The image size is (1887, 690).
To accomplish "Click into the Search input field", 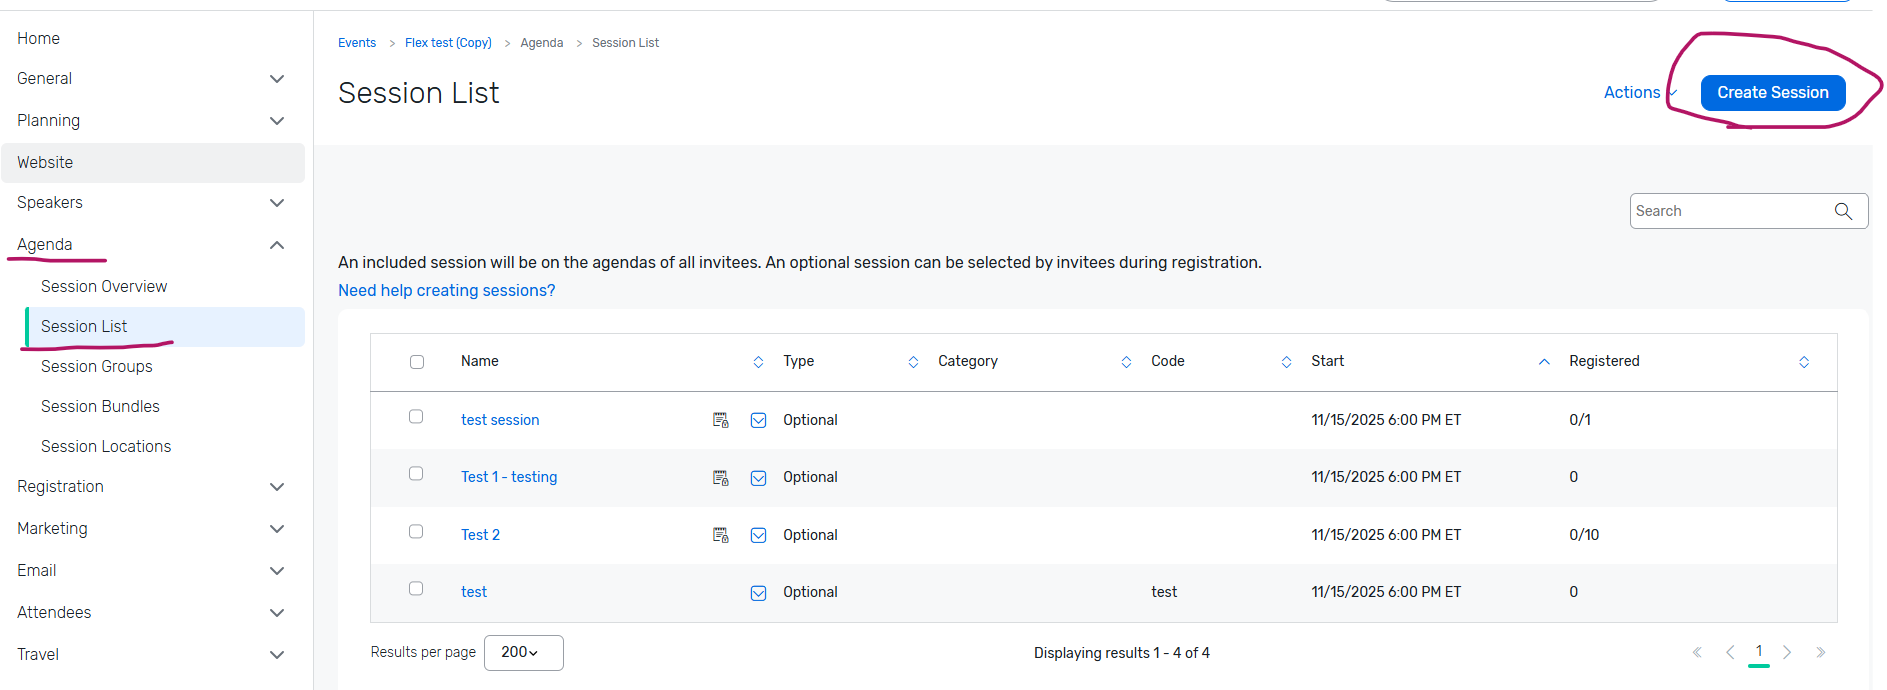I will (x=1730, y=211).
